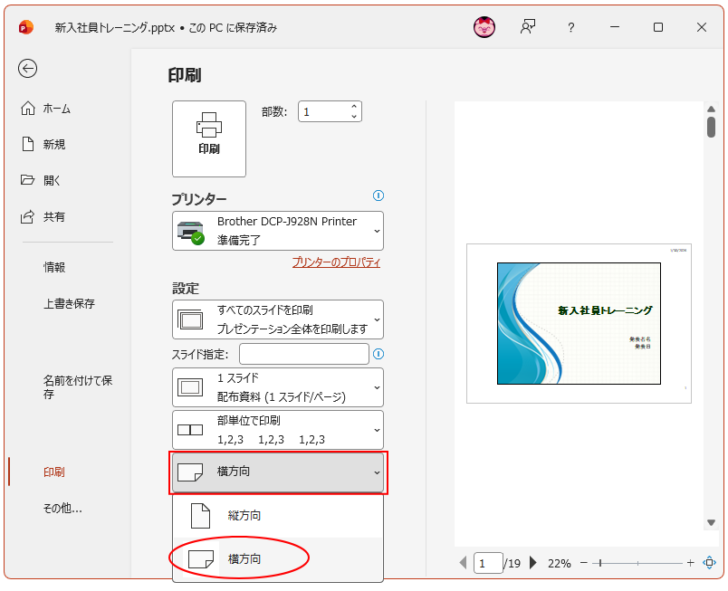This screenshot has height=591, width=728.
Task: Go to next preview page arrow
Action: pyautogui.click(x=533, y=563)
